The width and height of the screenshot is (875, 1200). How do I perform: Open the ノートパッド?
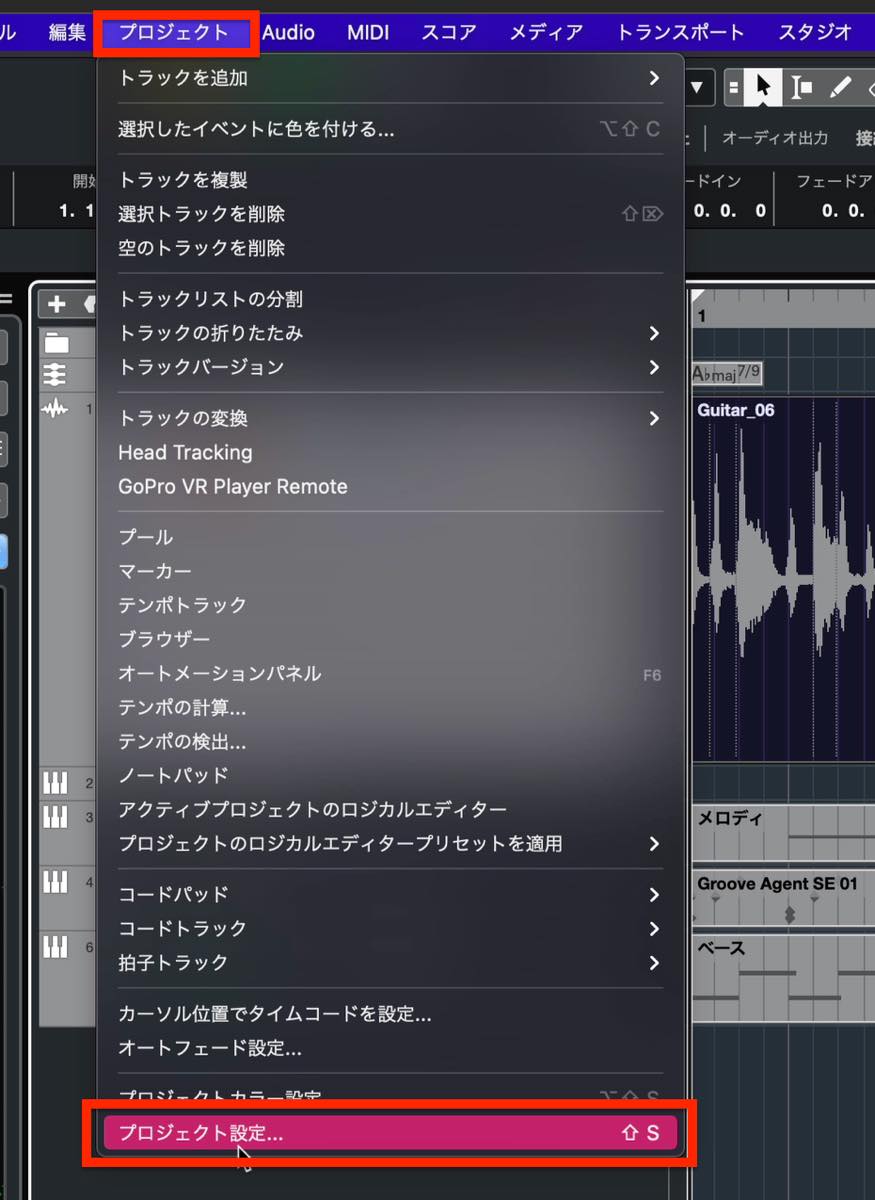(390, 775)
